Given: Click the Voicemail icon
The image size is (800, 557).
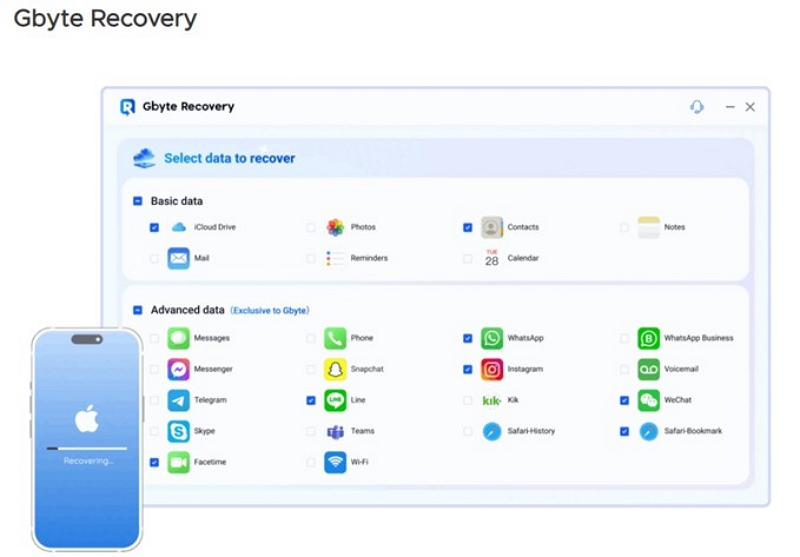Looking at the screenshot, I should pos(648,369).
